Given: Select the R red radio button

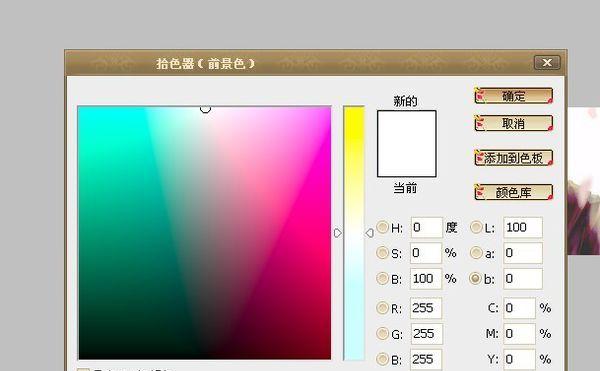Looking at the screenshot, I should coord(382,308).
